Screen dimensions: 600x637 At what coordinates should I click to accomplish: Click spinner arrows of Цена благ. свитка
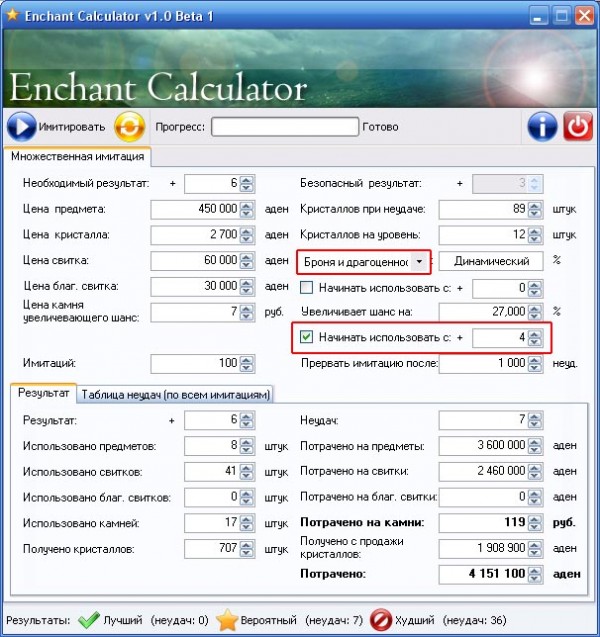[x=247, y=286]
